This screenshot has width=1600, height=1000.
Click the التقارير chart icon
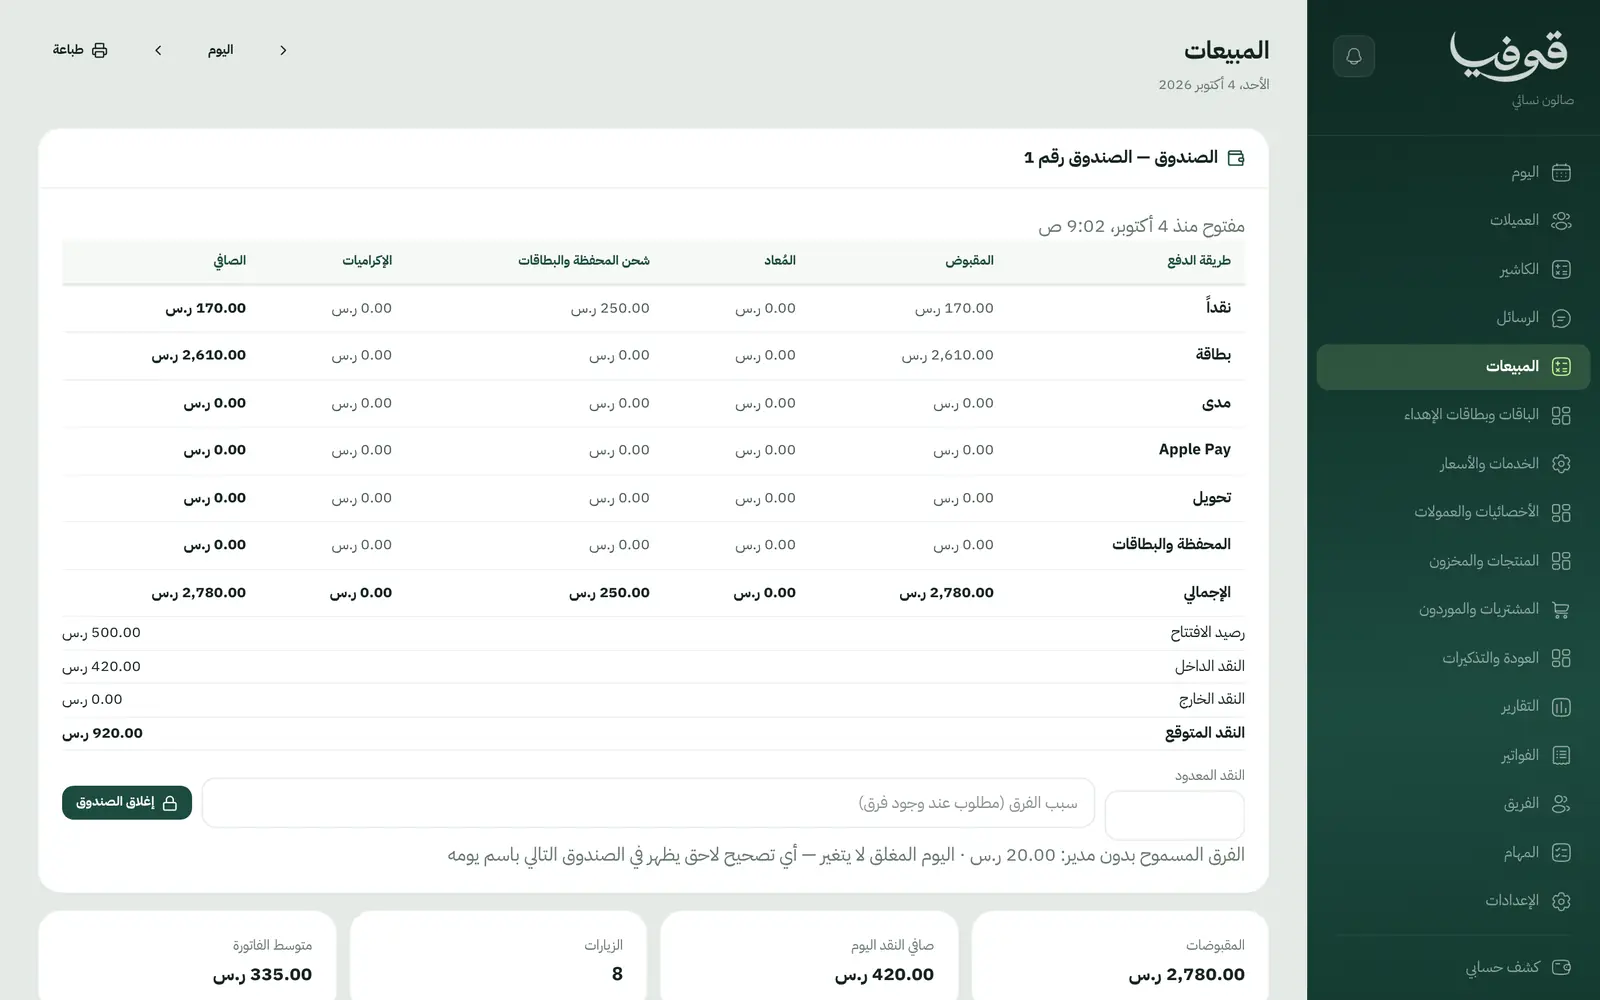[x=1561, y=707]
